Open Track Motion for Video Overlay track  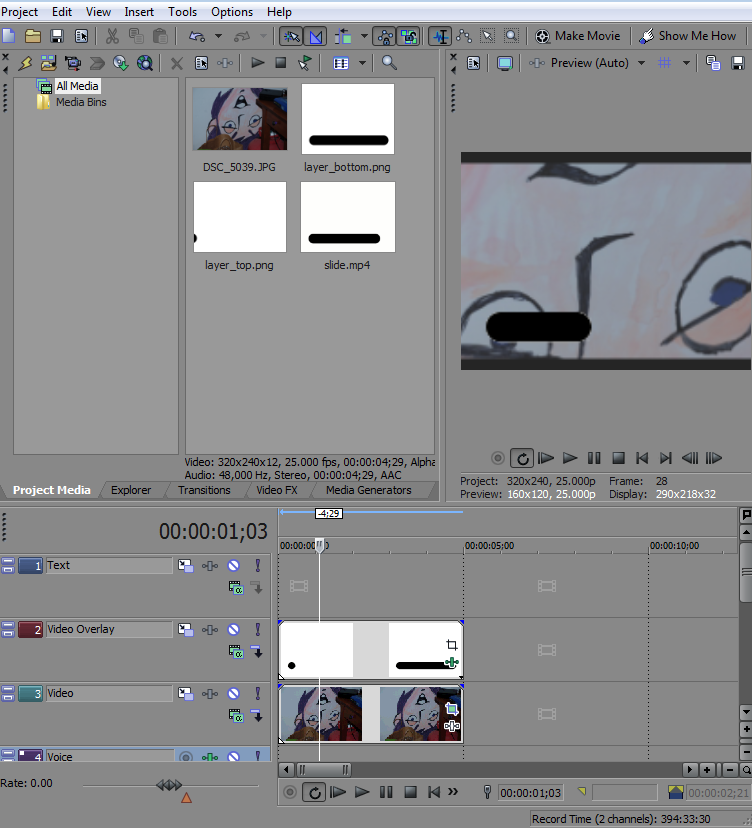185,629
